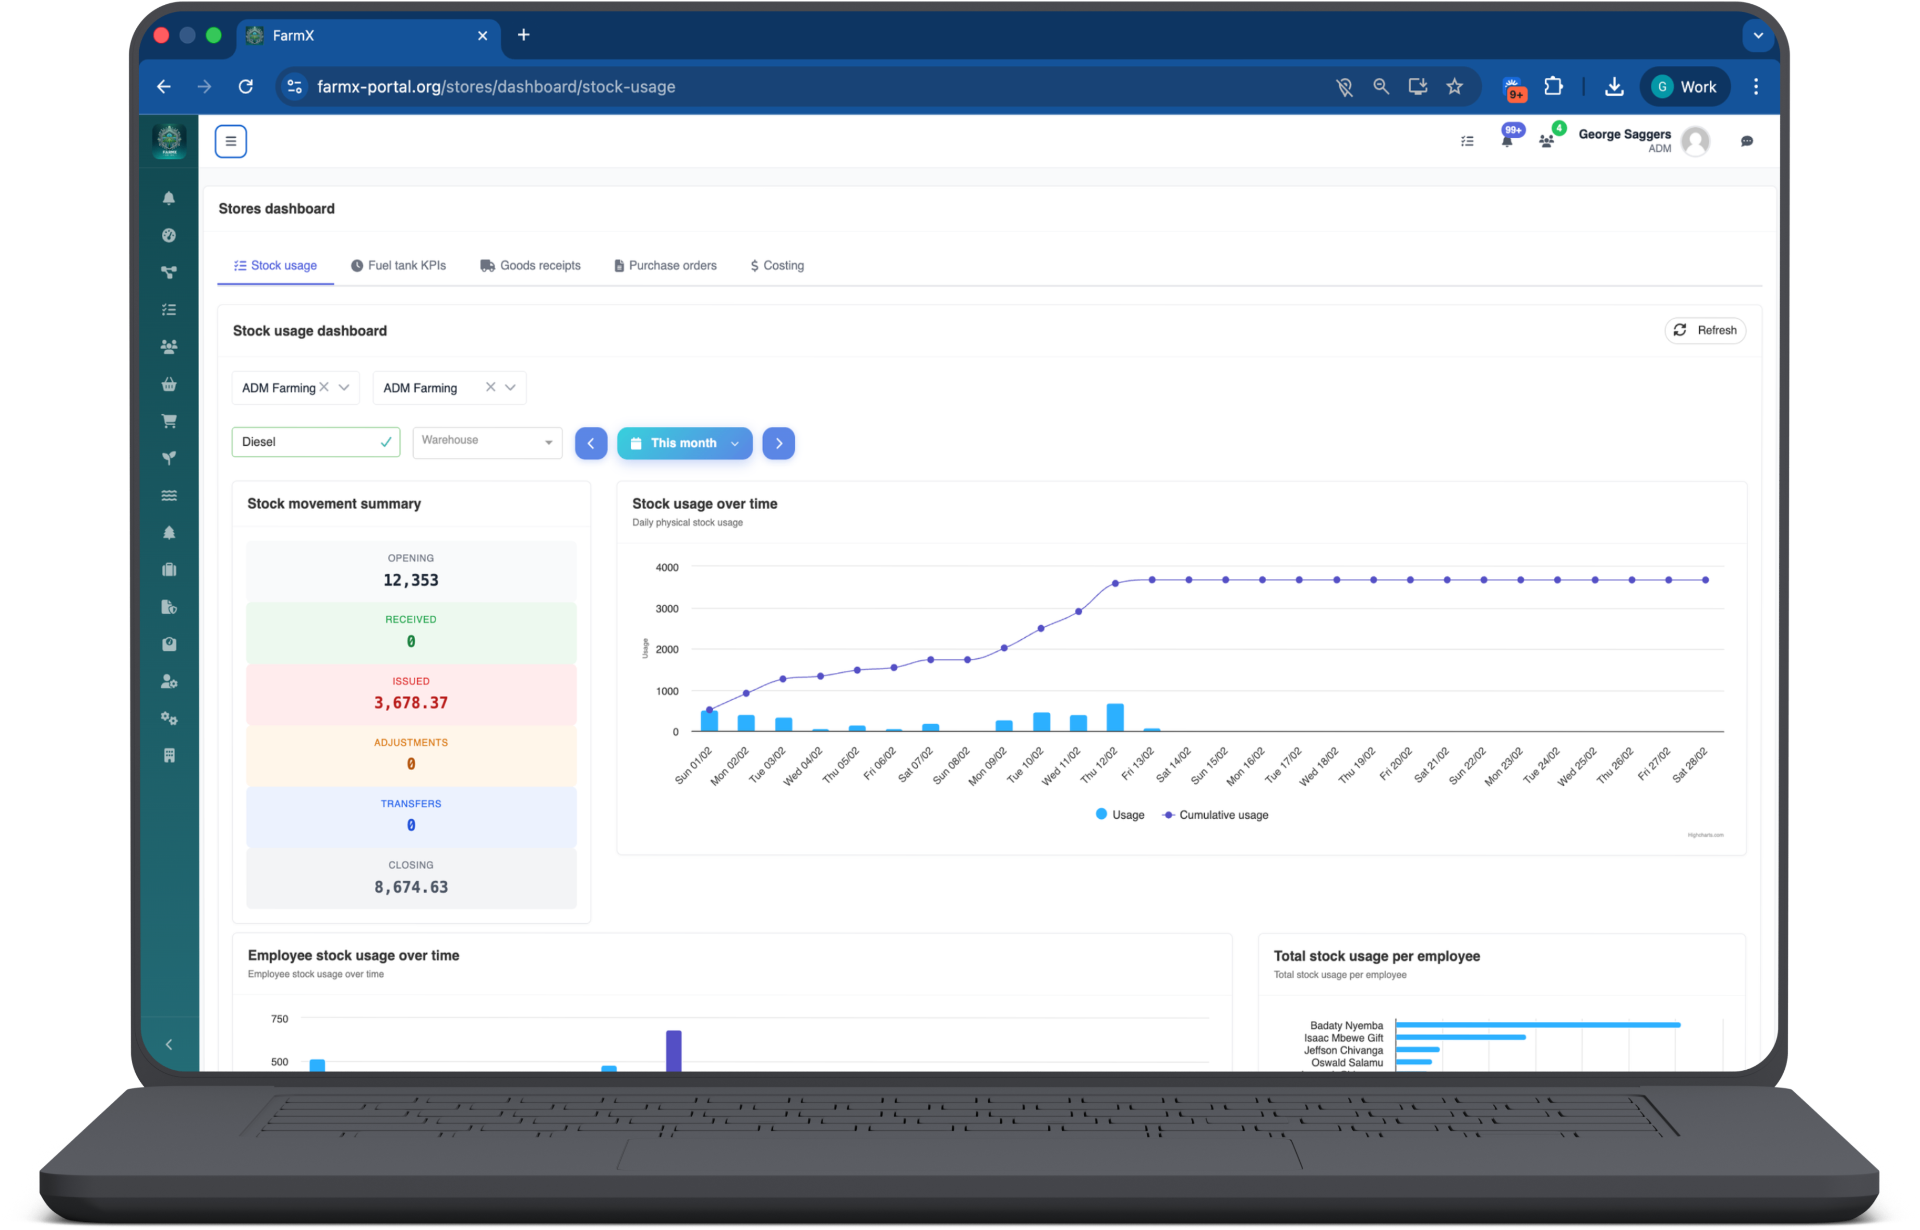Switch to Purchase orders tab
The image size is (1920, 1230).
click(665, 266)
